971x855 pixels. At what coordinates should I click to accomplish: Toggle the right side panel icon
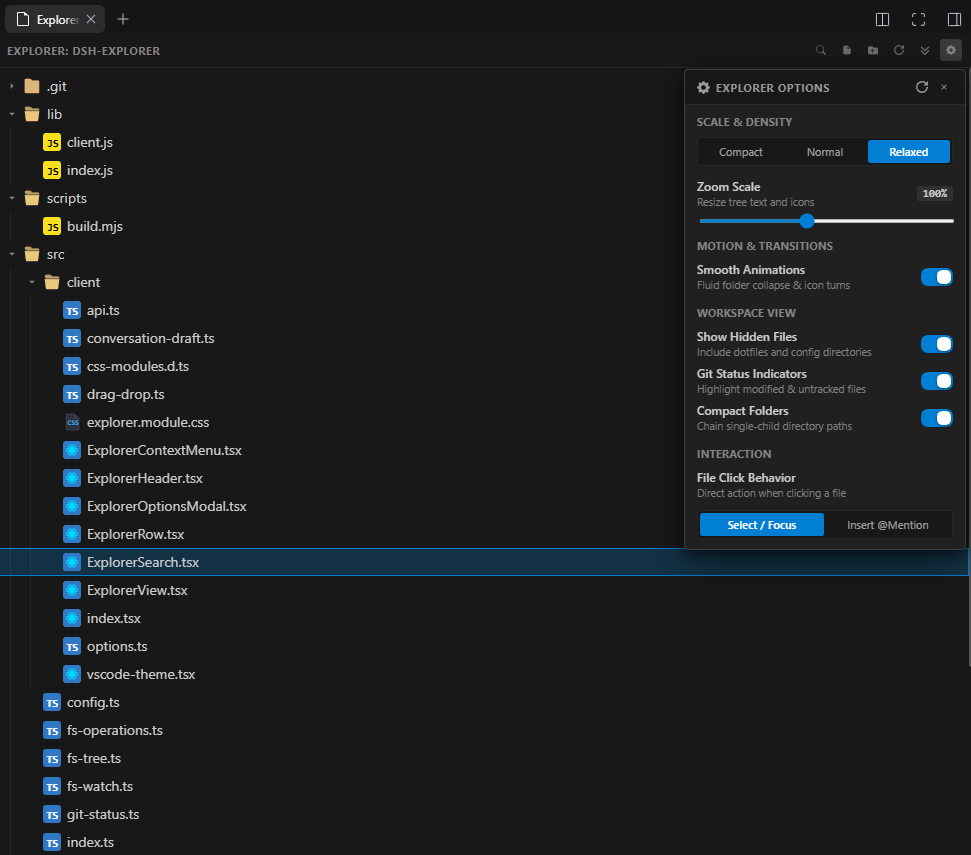(x=954, y=19)
